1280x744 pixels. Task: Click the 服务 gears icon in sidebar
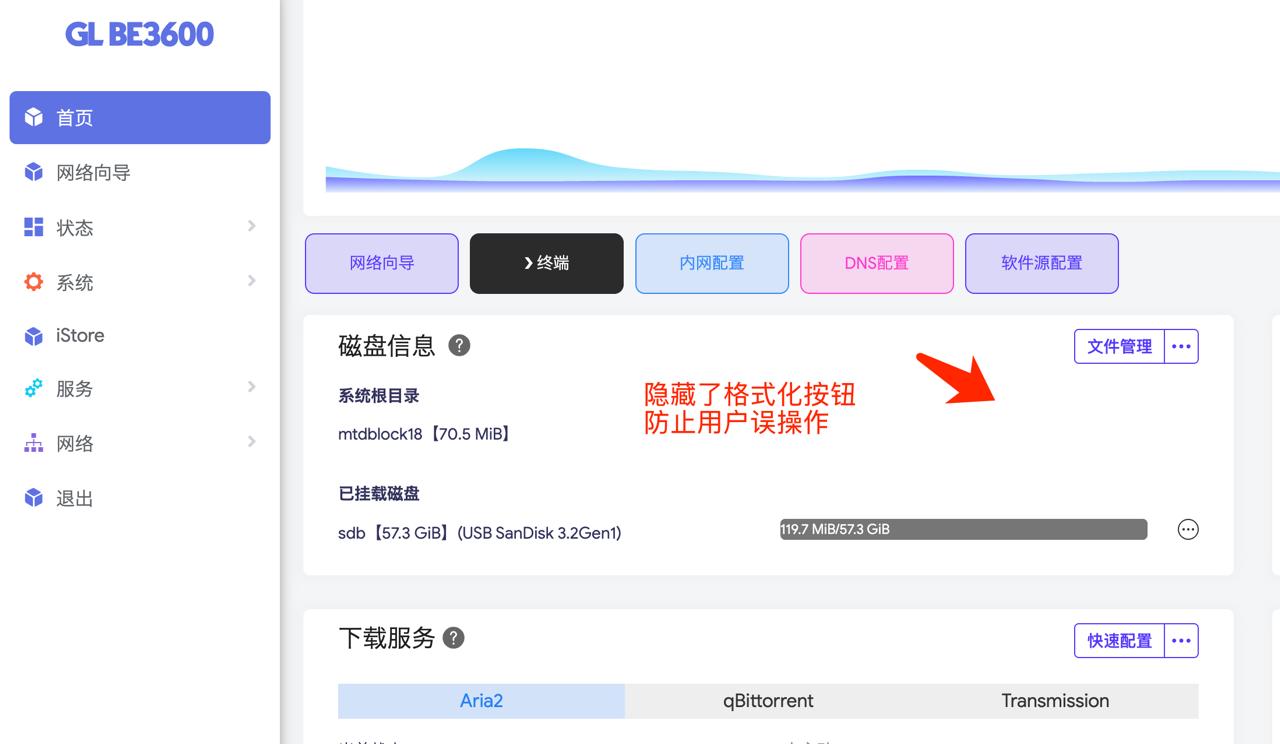[34, 388]
